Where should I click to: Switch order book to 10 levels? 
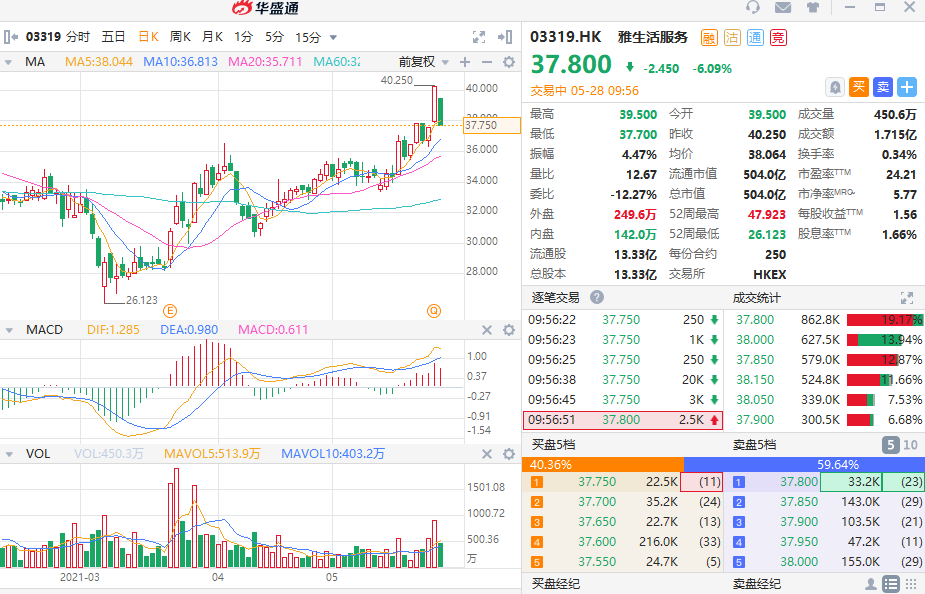[x=910, y=445]
